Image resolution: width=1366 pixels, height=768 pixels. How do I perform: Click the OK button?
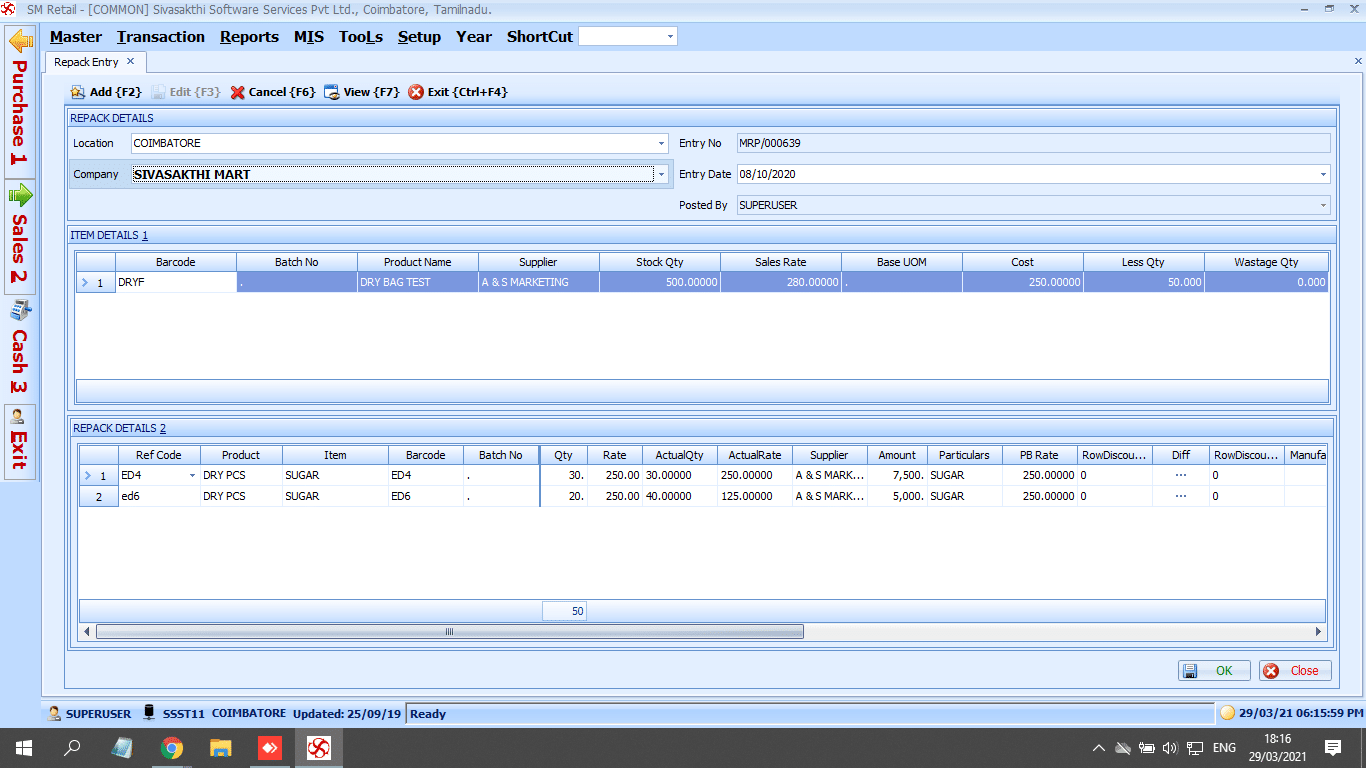click(1213, 670)
